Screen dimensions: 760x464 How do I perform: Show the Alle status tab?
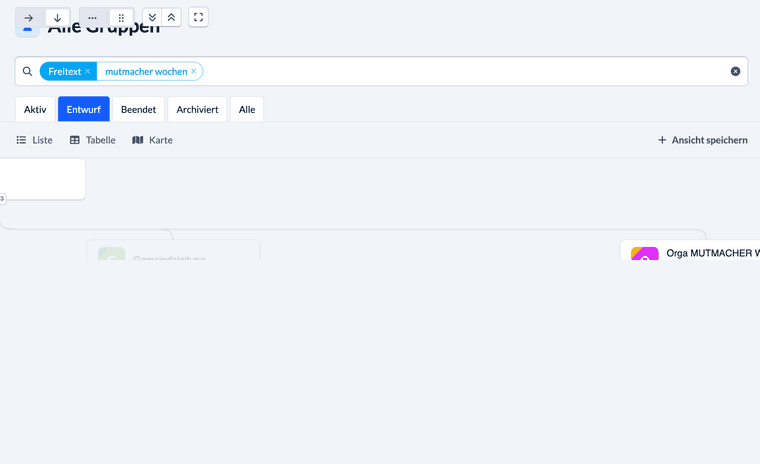(247, 109)
